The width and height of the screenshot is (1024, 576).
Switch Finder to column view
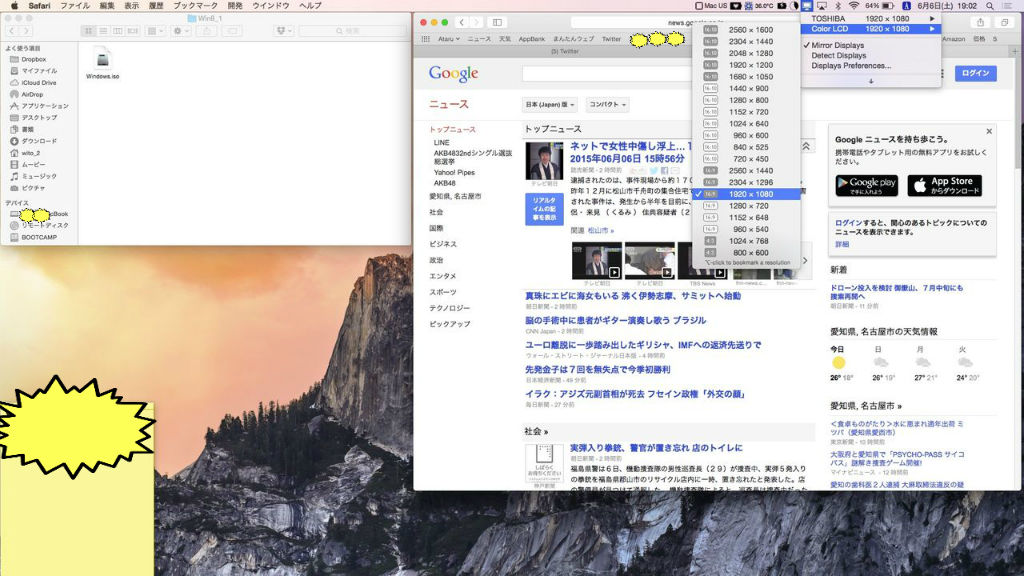[x=118, y=31]
